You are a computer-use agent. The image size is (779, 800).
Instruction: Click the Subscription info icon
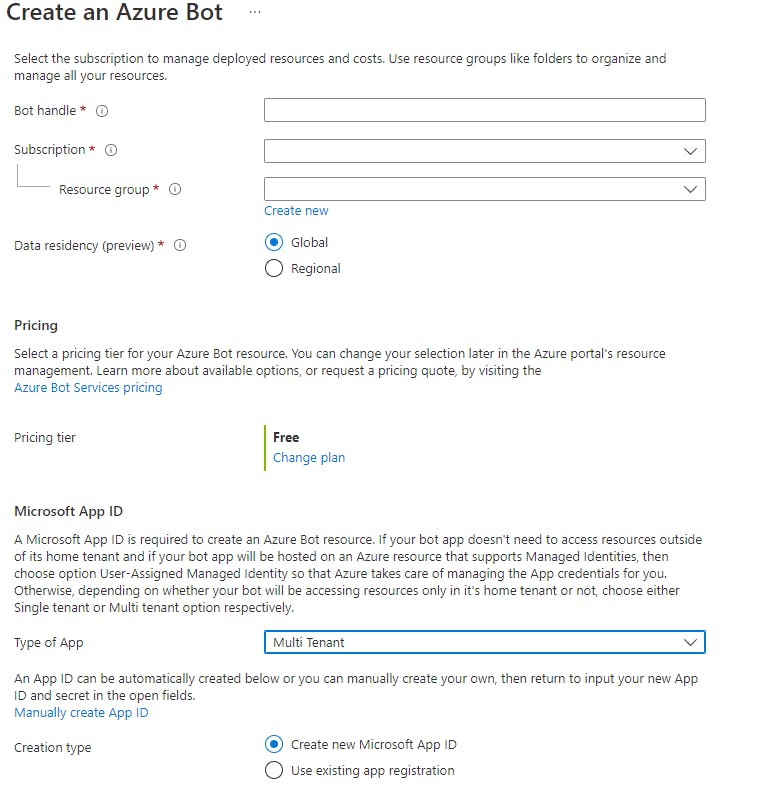point(111,150)
